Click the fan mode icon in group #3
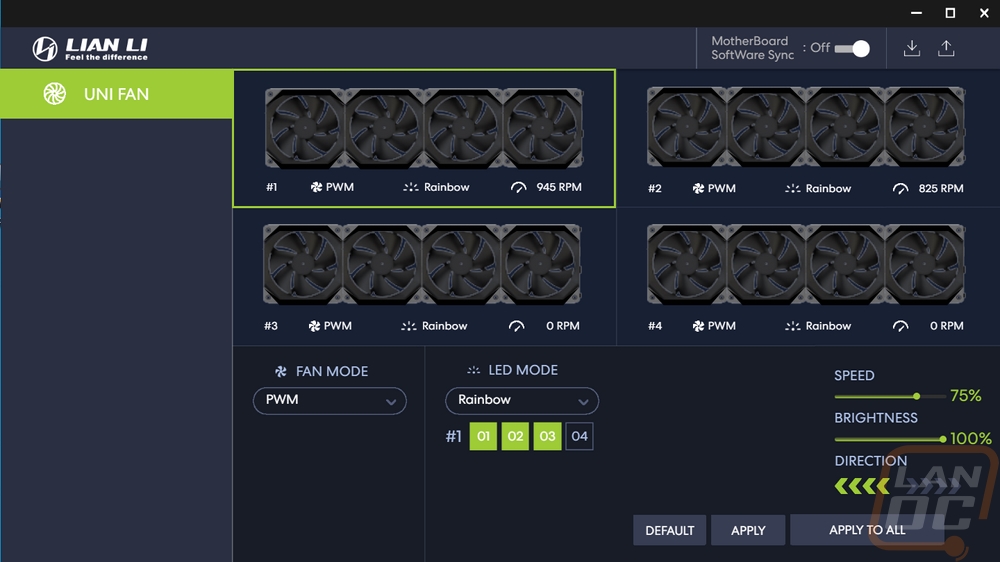Image resolution: width=1000 pixels, height=562 pixels. pos(314,326)
